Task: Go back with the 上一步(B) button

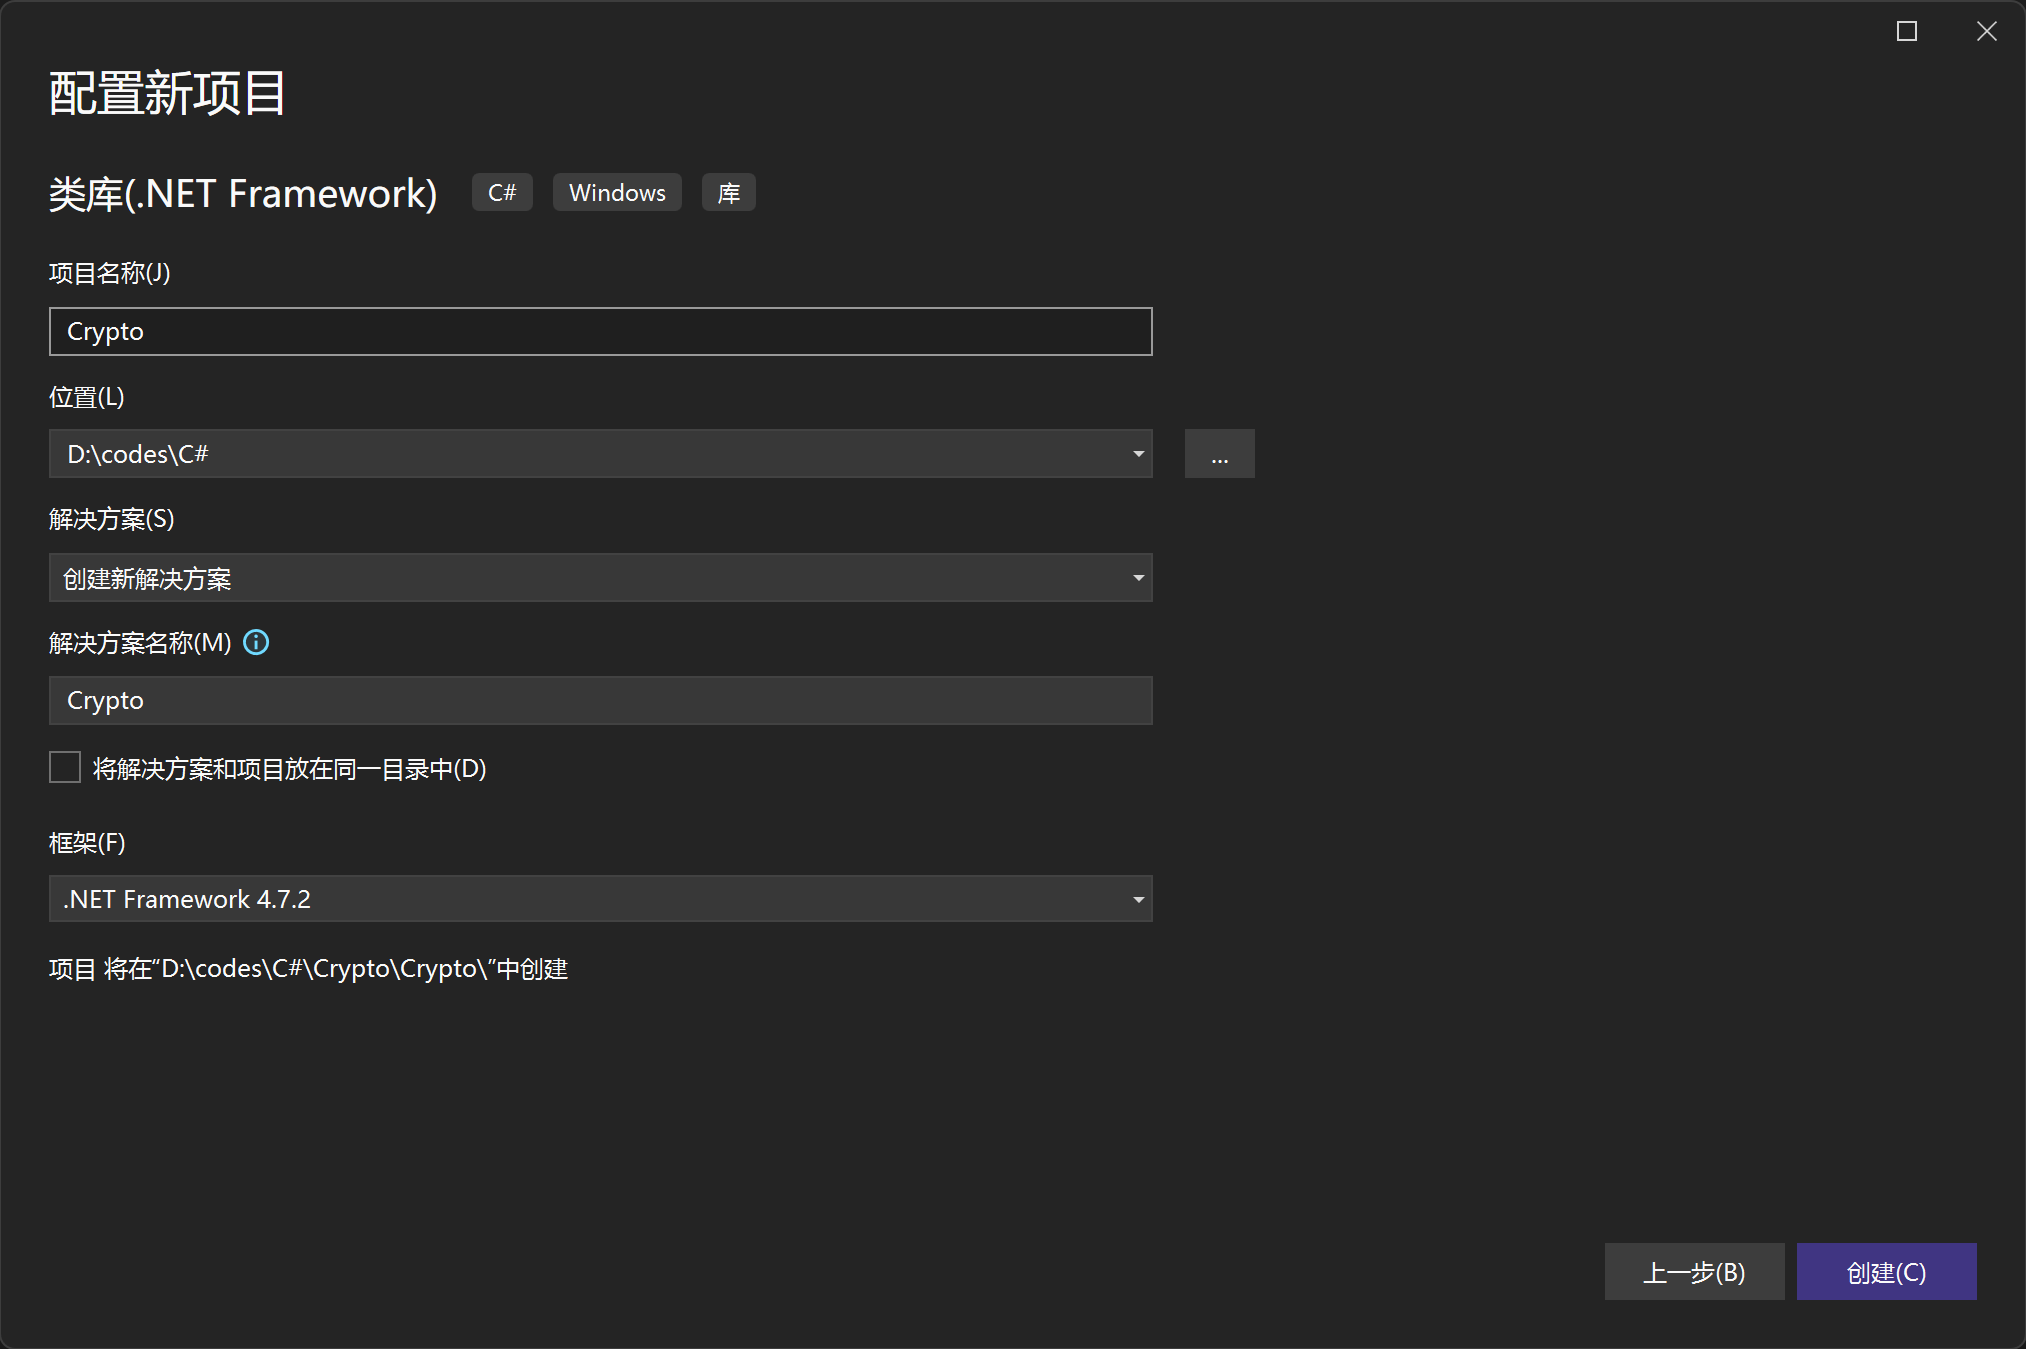Action: pos(1694,1272)
